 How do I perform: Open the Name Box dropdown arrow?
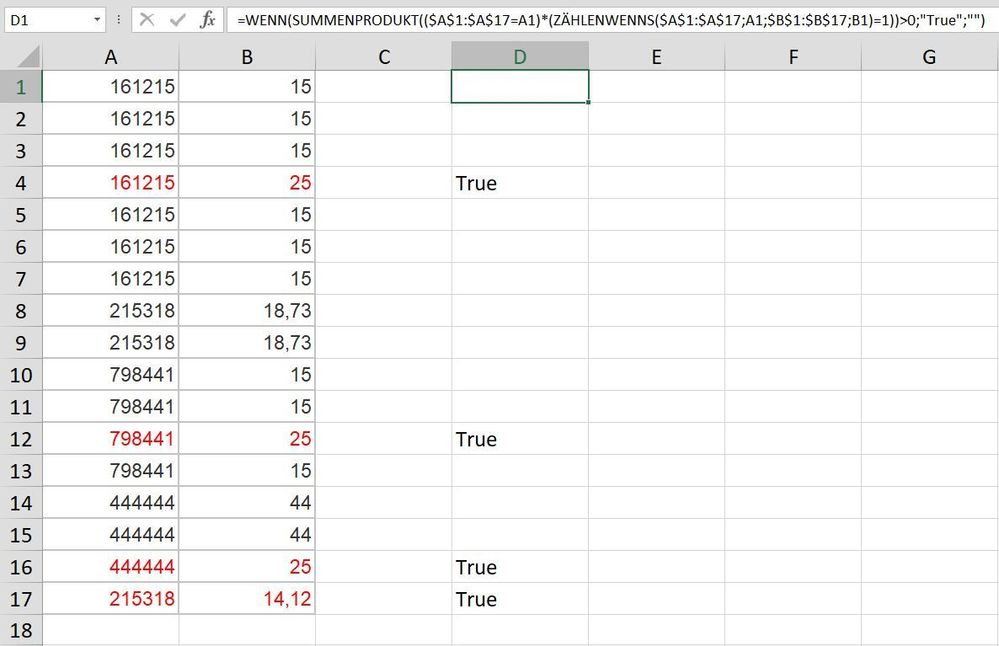pyautogui.click(x=97, y=20)
